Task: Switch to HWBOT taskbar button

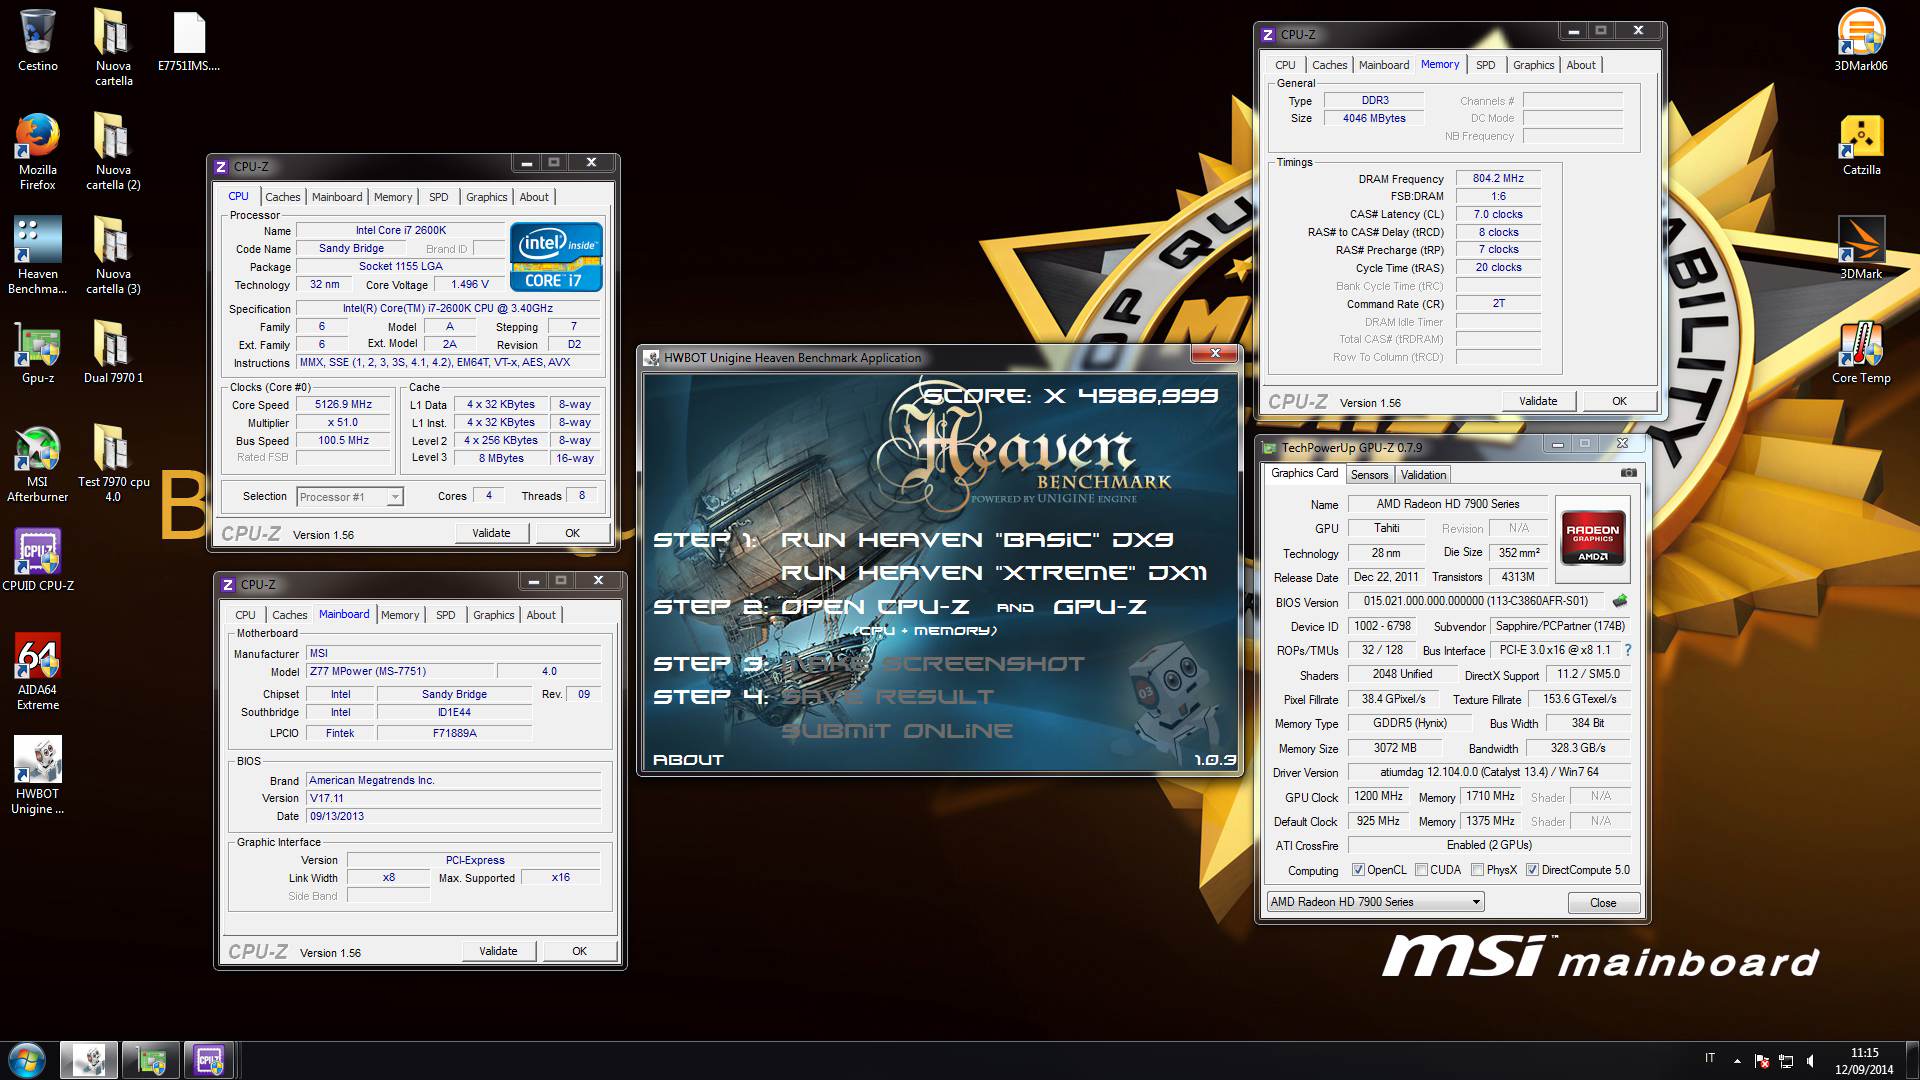Action: 89,1060
